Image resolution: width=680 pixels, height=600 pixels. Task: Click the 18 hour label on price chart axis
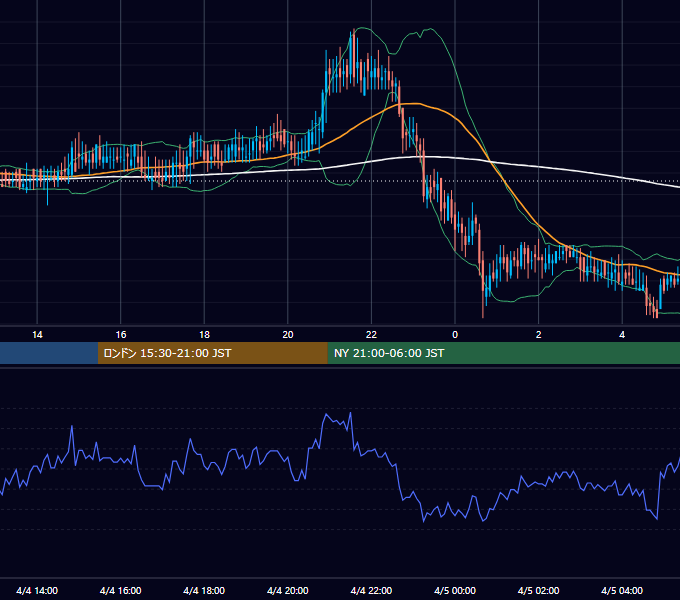pyautogui.click(x=204, y=335)
